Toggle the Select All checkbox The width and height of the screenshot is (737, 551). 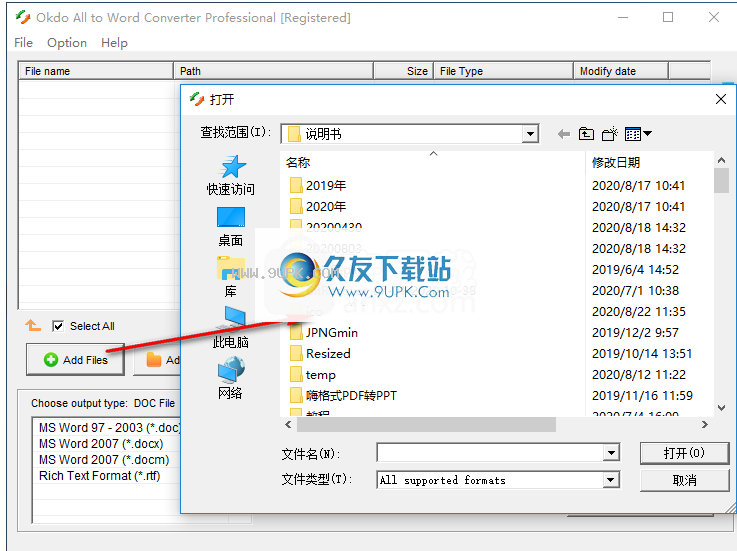58,326
